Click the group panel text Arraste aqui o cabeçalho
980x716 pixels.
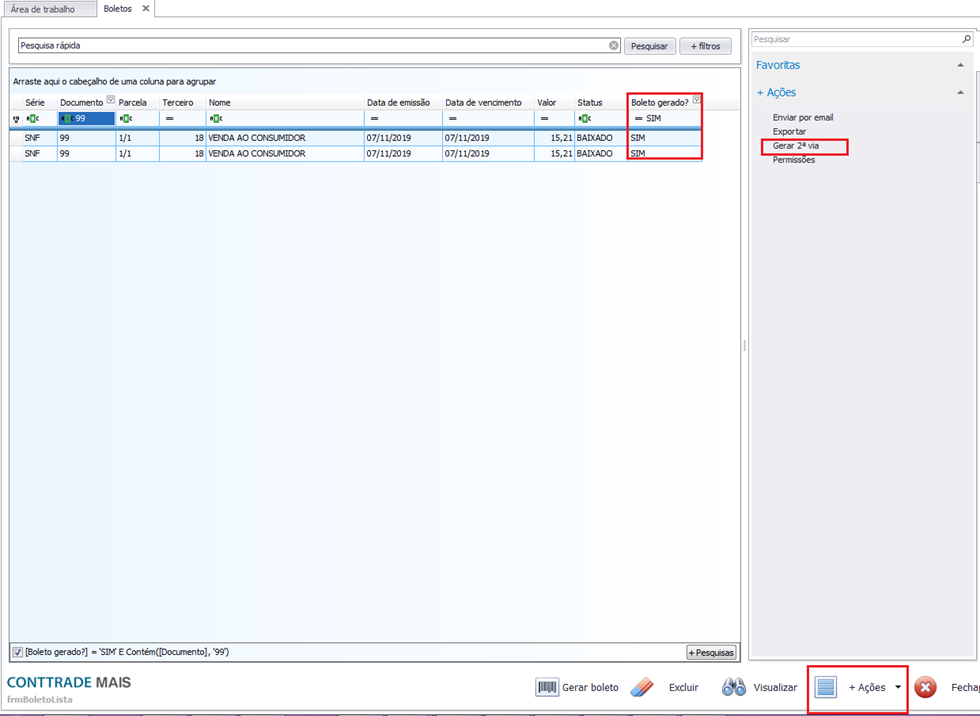point(114,82)
